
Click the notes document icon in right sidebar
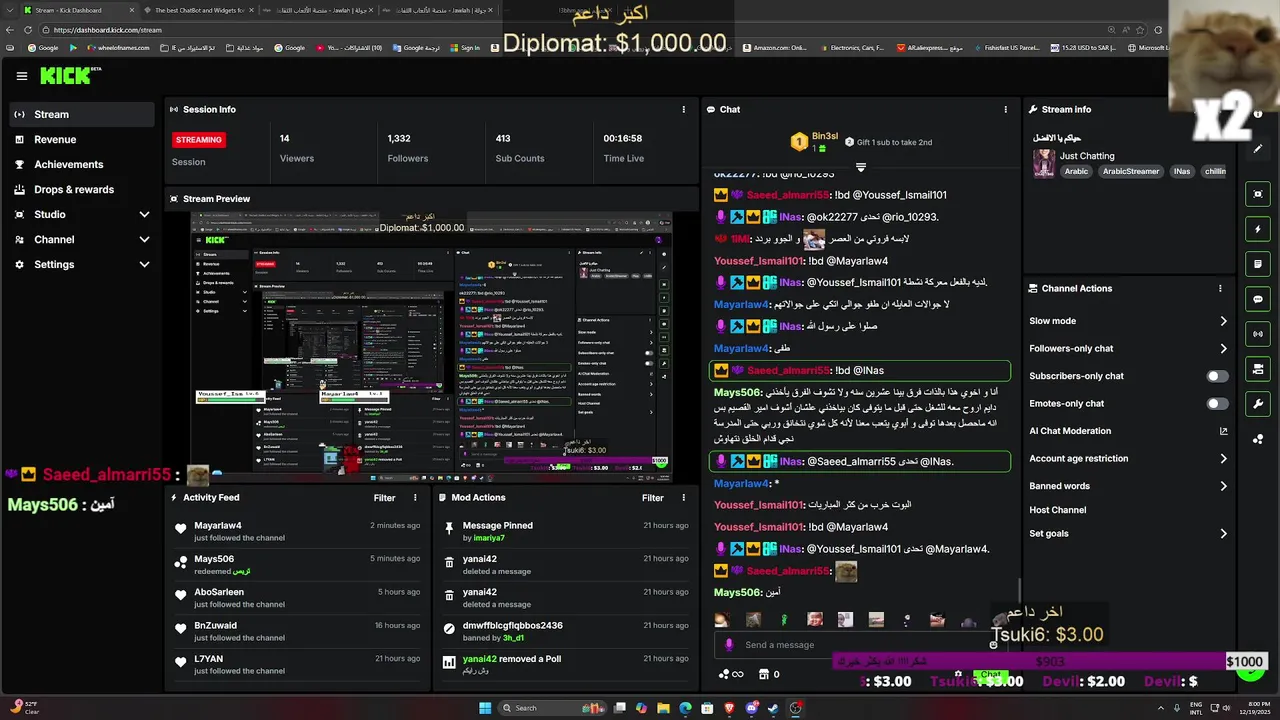point(1258,264)
